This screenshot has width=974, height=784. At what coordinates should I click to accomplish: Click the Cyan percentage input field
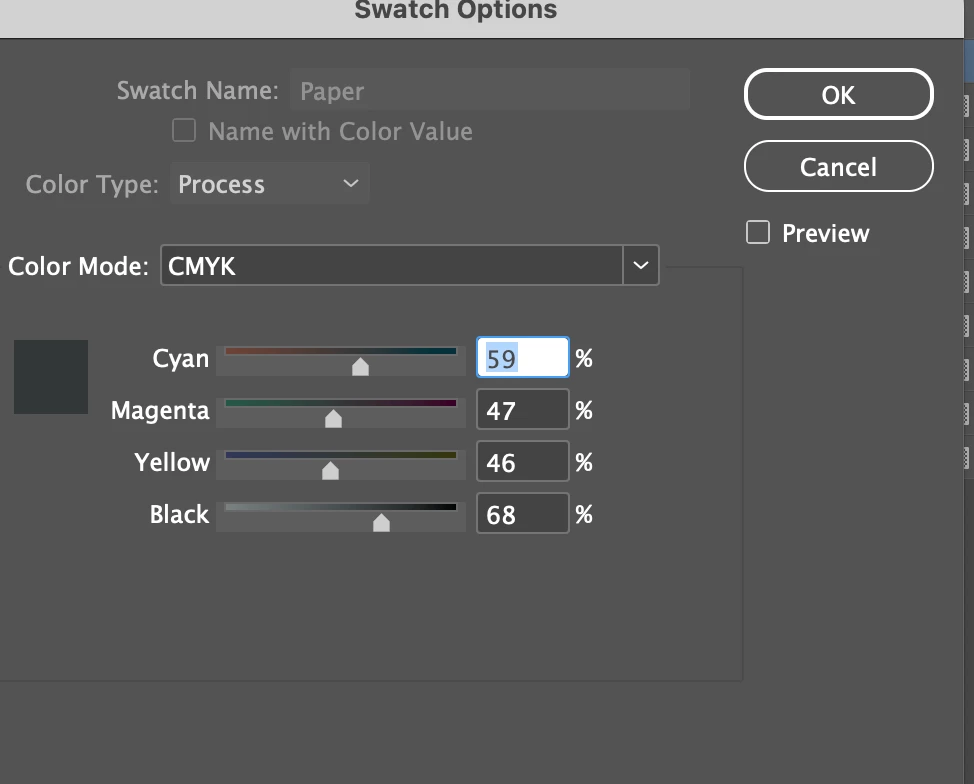[x=522, y=358]
